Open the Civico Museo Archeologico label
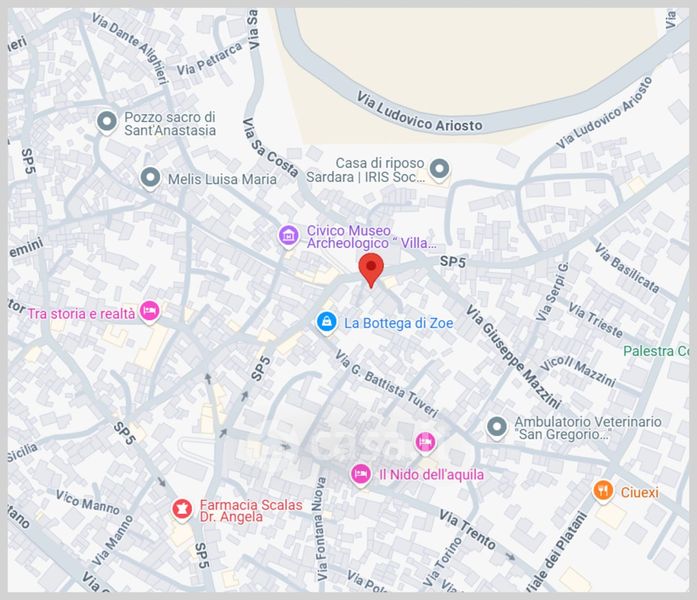This screenshot has height=600, width=697. (x=371, y=237)
